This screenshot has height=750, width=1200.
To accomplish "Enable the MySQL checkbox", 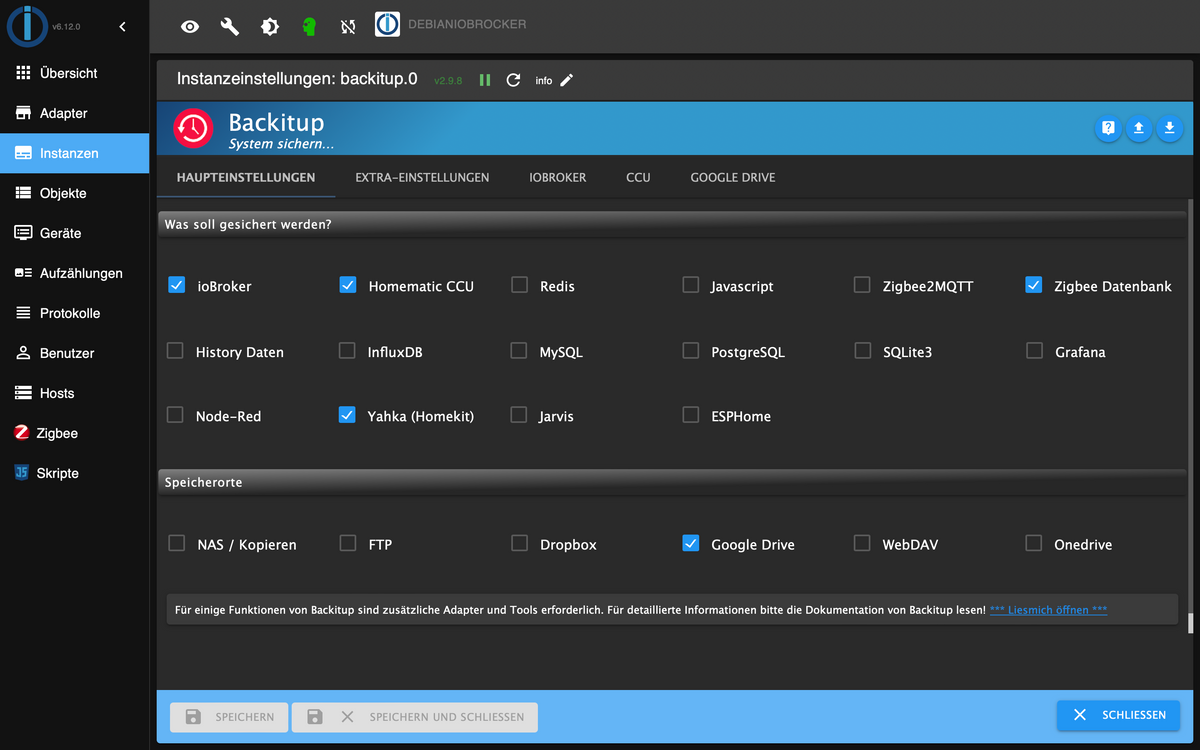I will coord(518,351).
